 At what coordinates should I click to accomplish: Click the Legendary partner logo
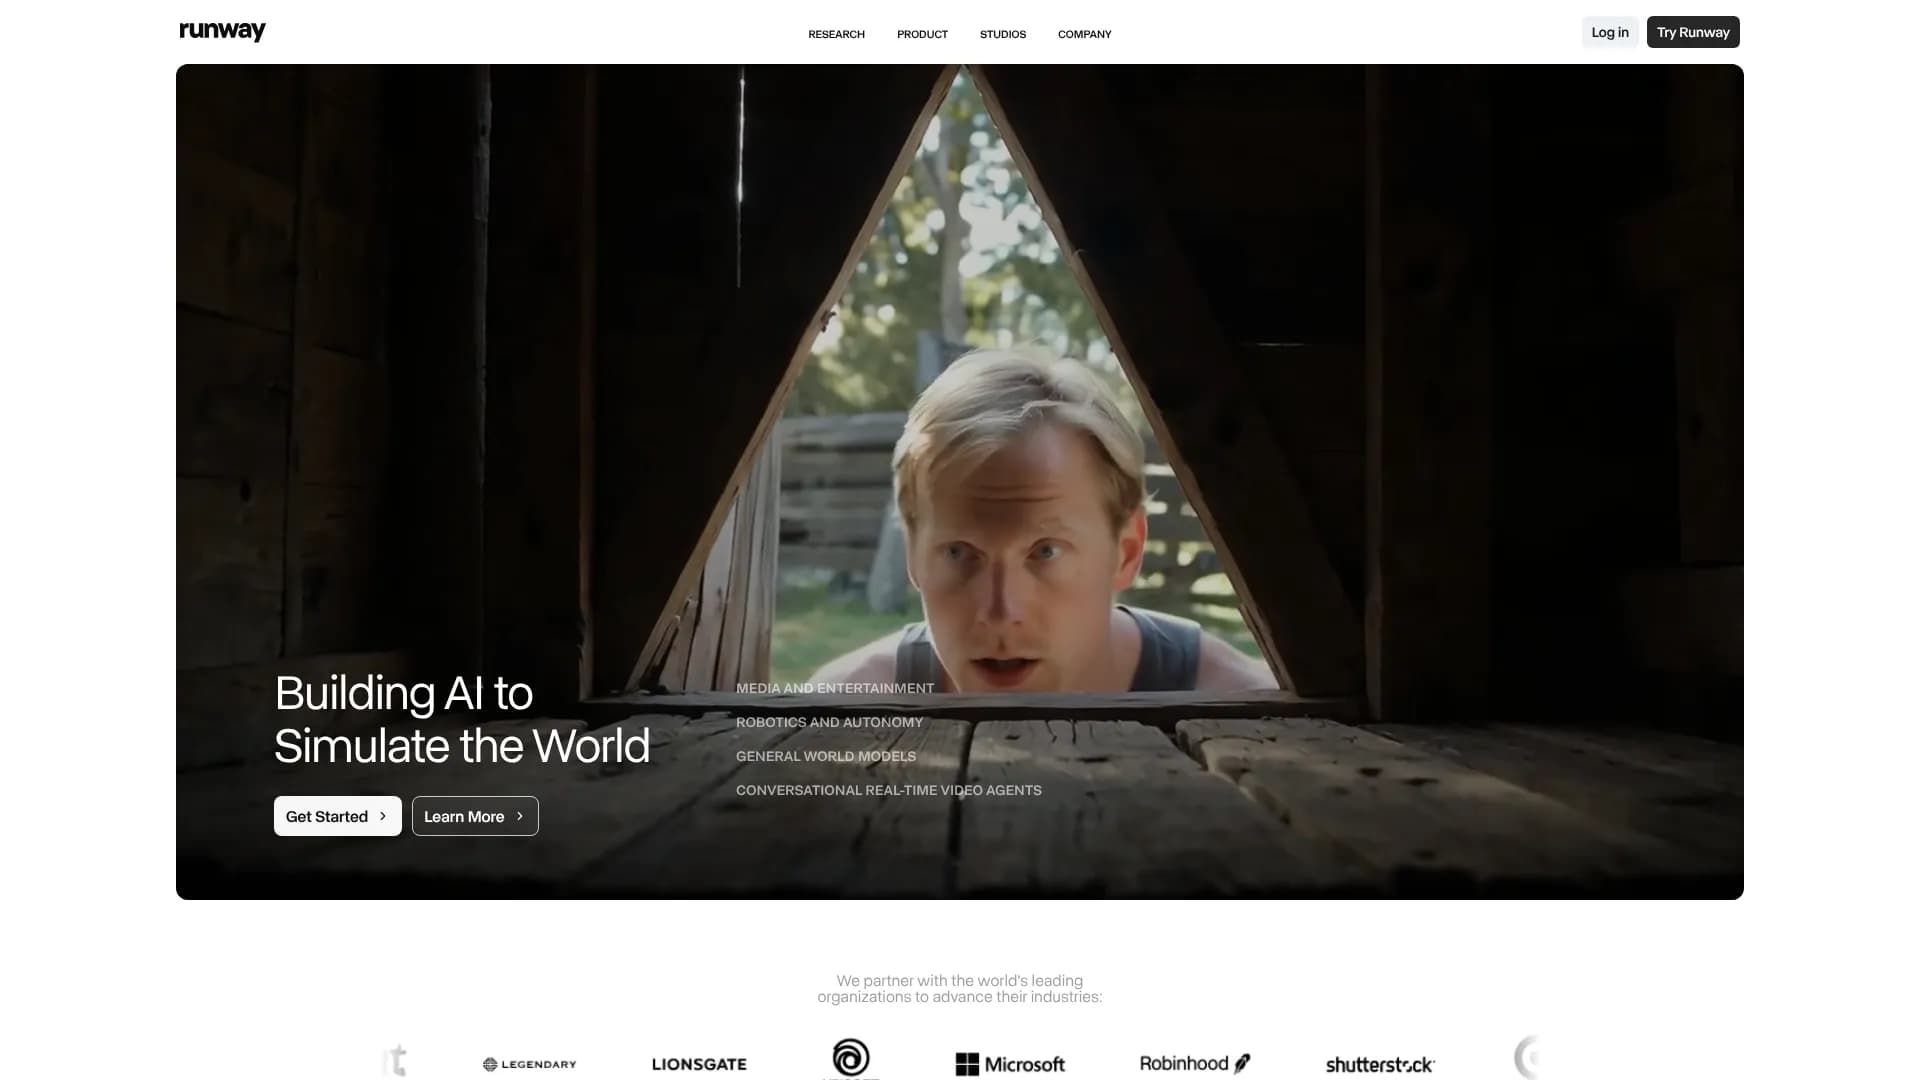tap(529, 1064)
